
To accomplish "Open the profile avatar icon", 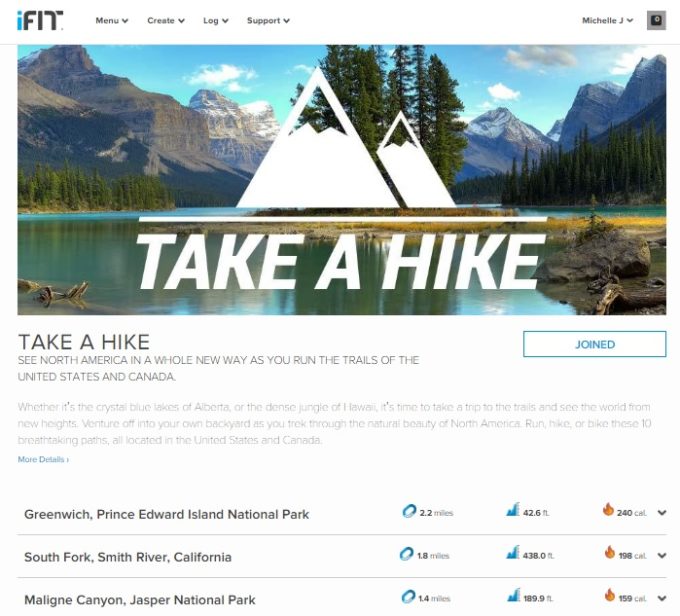I will tap(656, 20).
